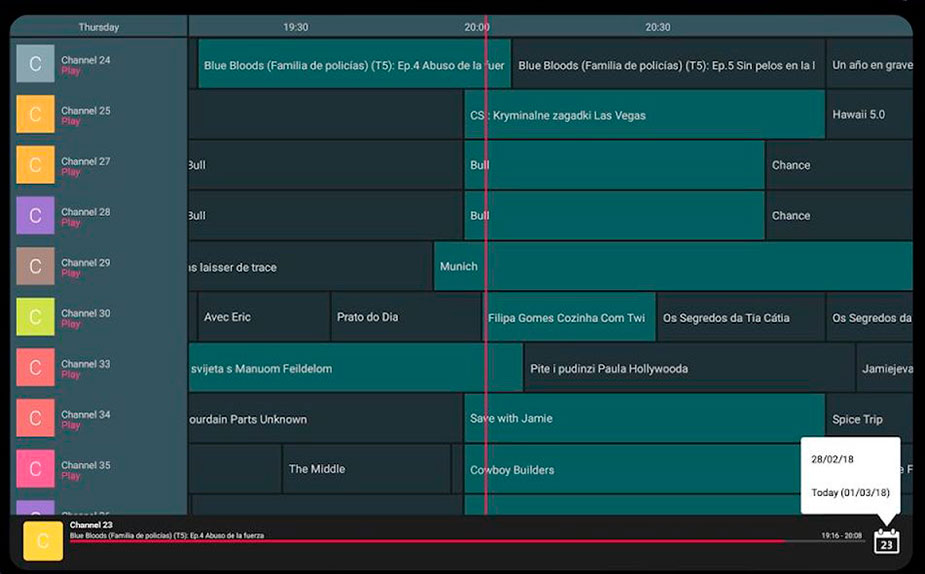Play Channel 34

[x=71, y=426]
